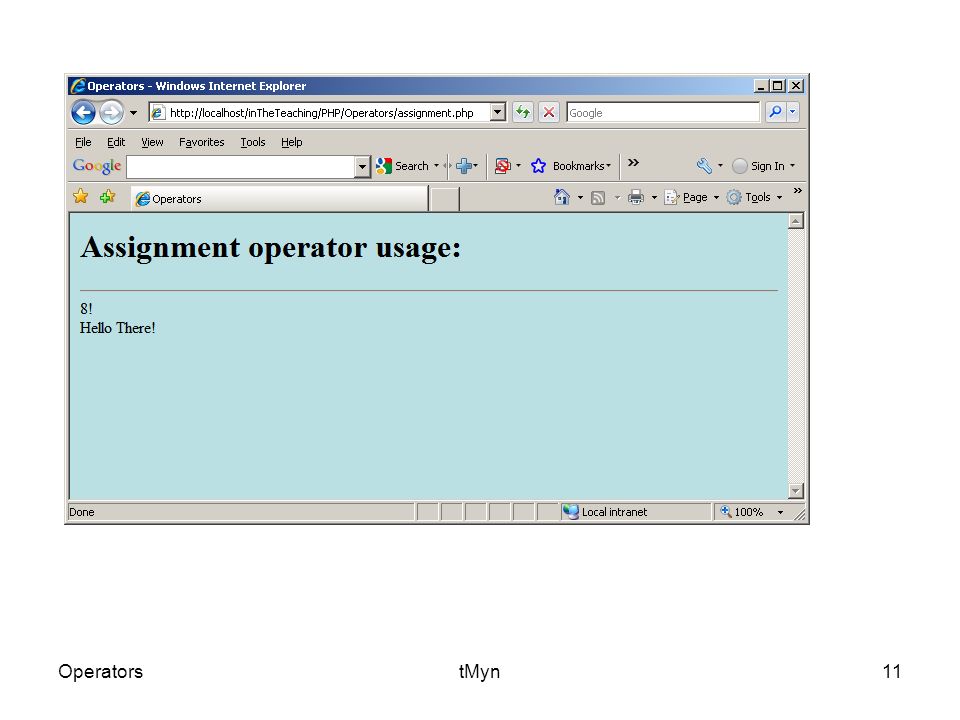Viewport: 960px width, 720px height.
Task: Click the 'Hello There!' text
Action: 118,328
